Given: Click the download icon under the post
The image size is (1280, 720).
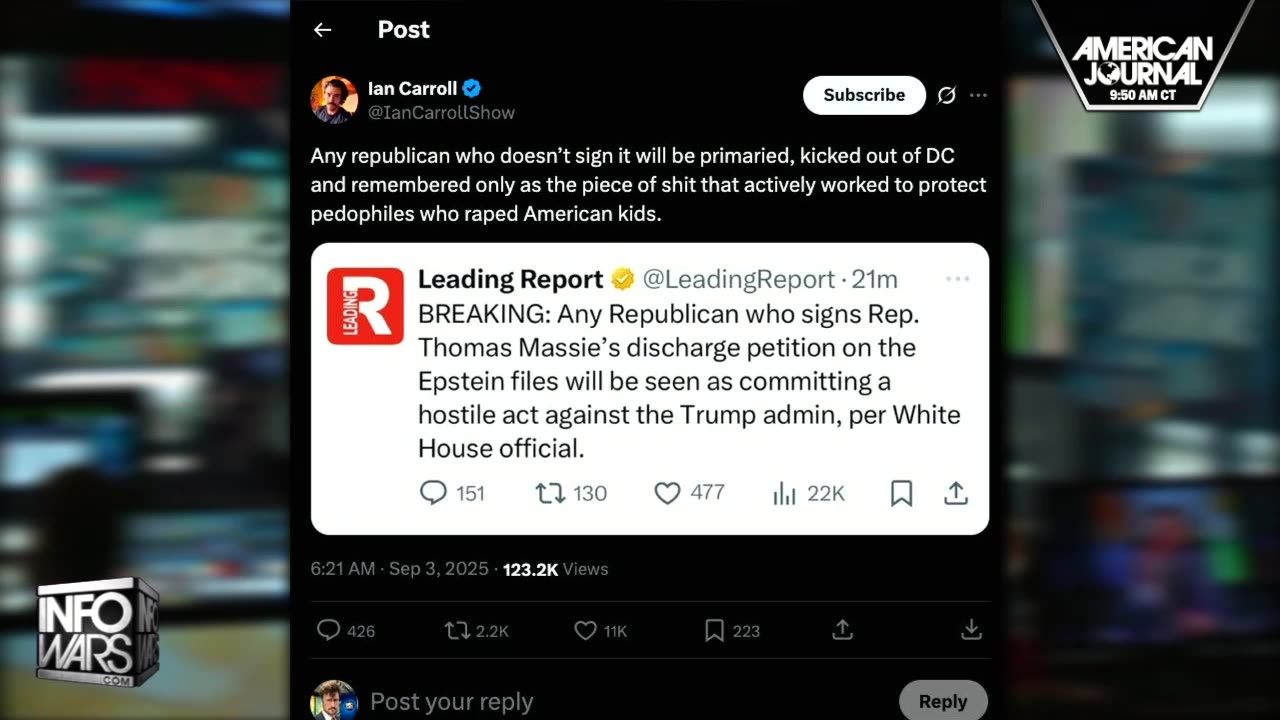Looking at the screenshot, I should (x=971, y=630).
